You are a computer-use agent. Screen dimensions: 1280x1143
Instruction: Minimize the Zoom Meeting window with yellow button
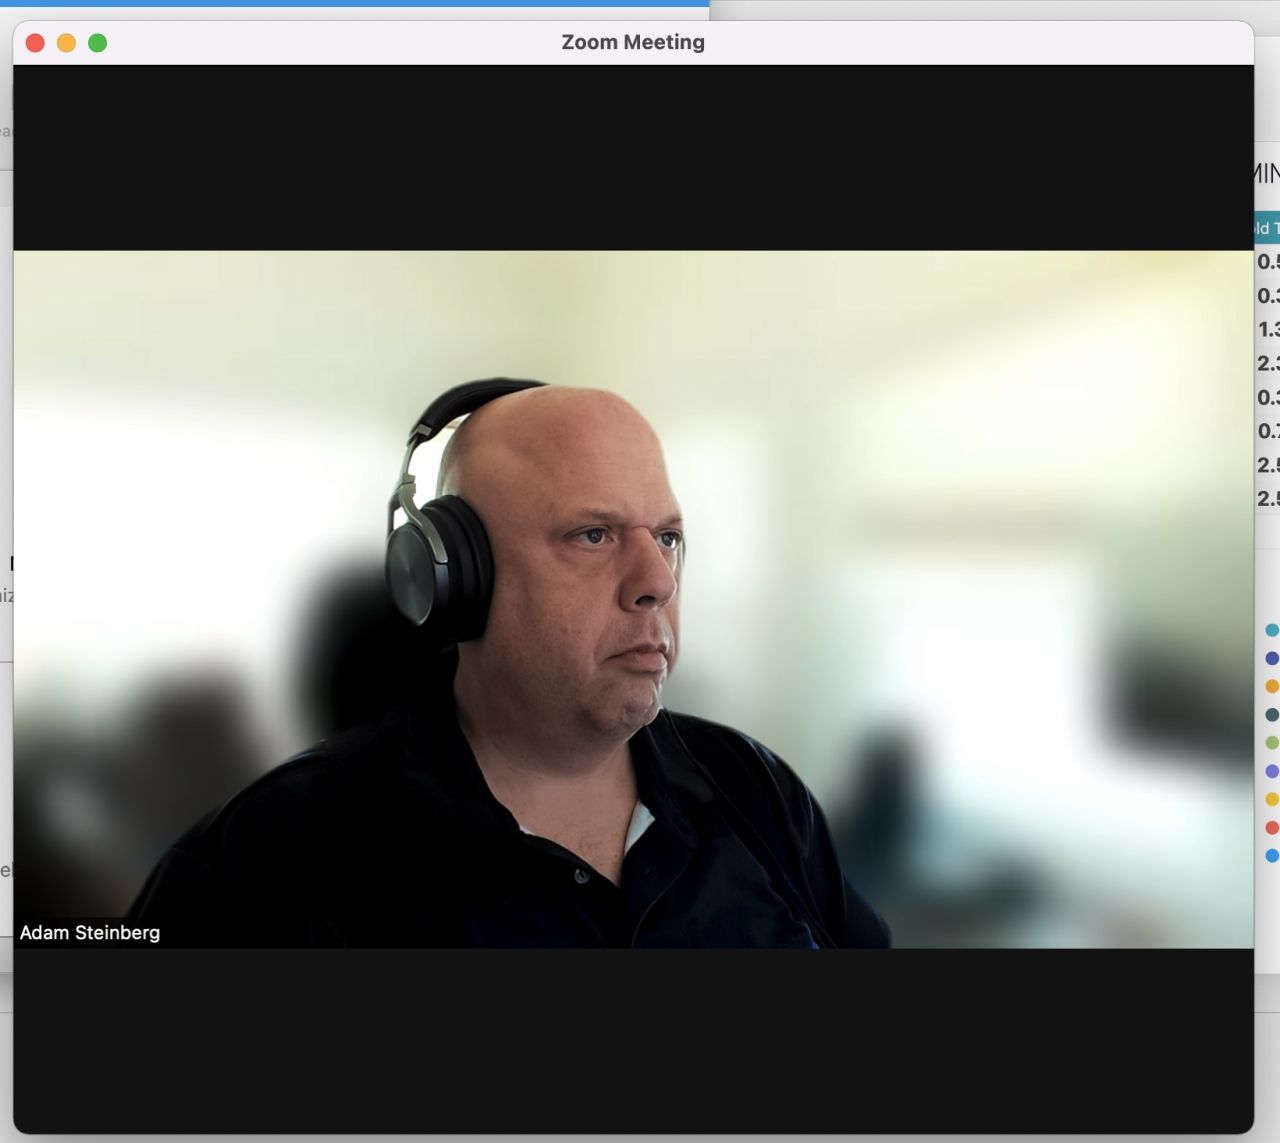click(x=66, y=43)
